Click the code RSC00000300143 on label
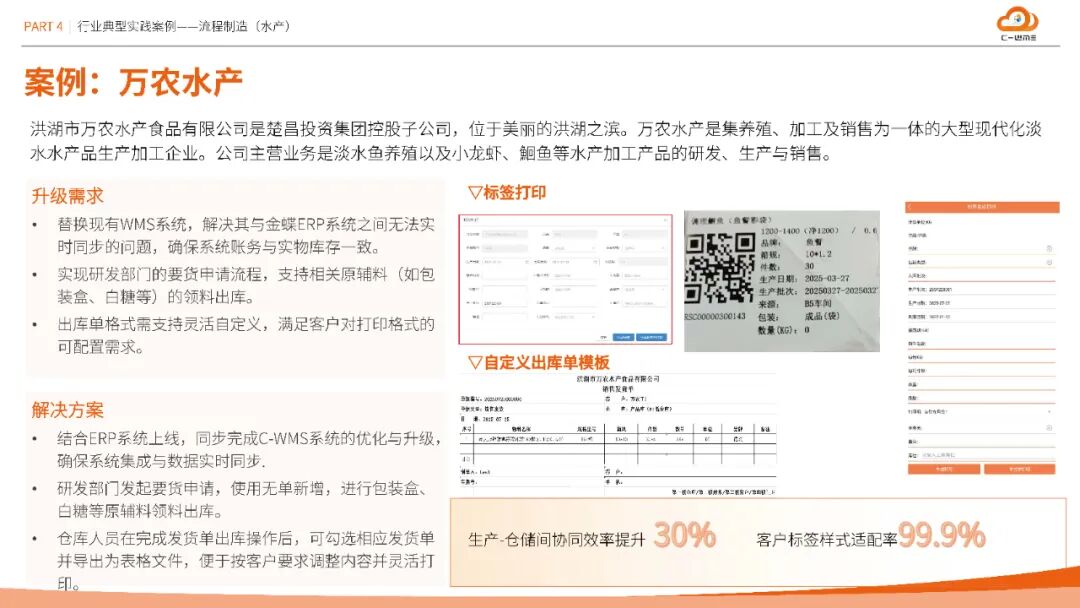1080x608 pixels. [x=716, y=316]
